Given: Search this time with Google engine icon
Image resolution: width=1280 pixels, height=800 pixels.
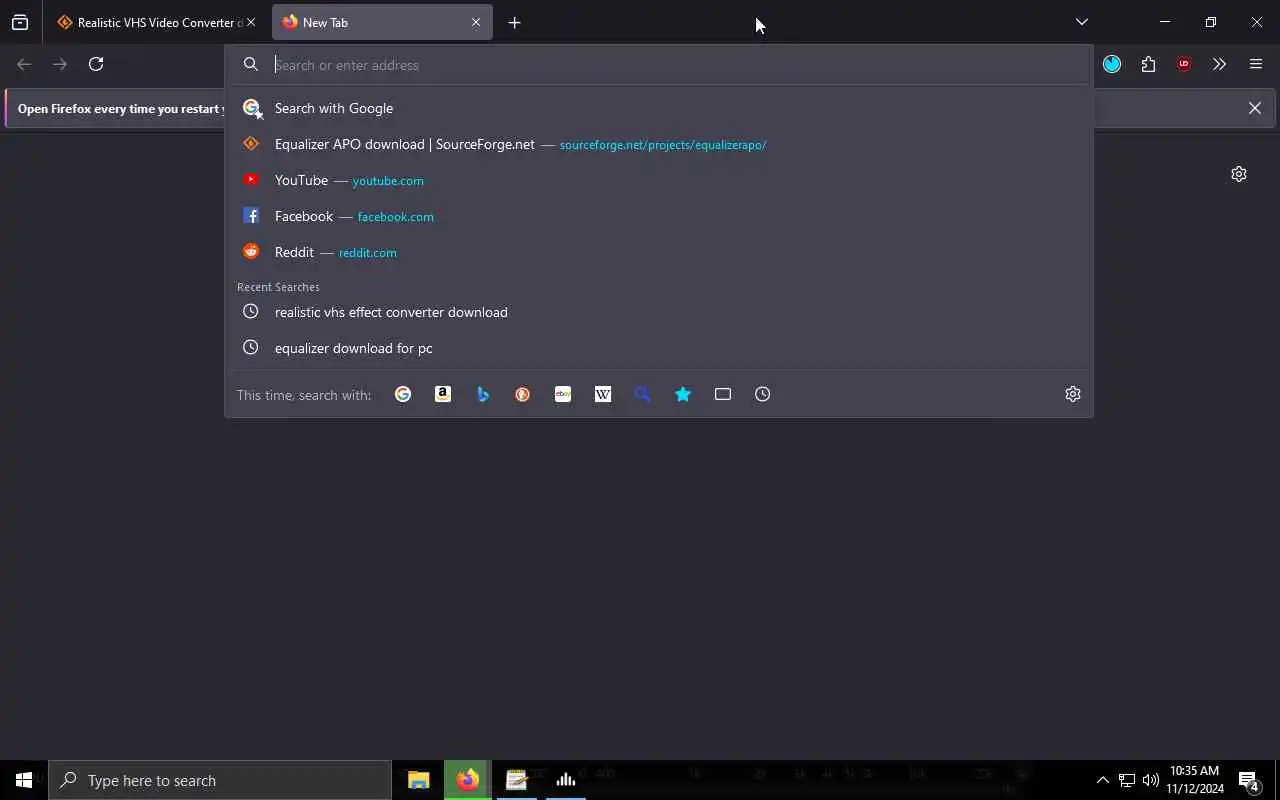Looking at the screenshot, I should (x=403, y=394).
